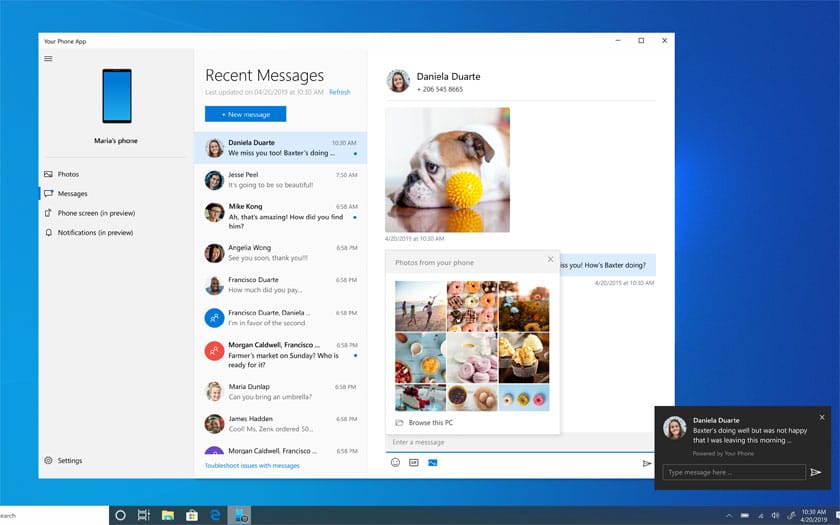The height and width of the screenshot is (525, 840).
Task: Click in the 'Enter a message' field
Action: point(519,442)
